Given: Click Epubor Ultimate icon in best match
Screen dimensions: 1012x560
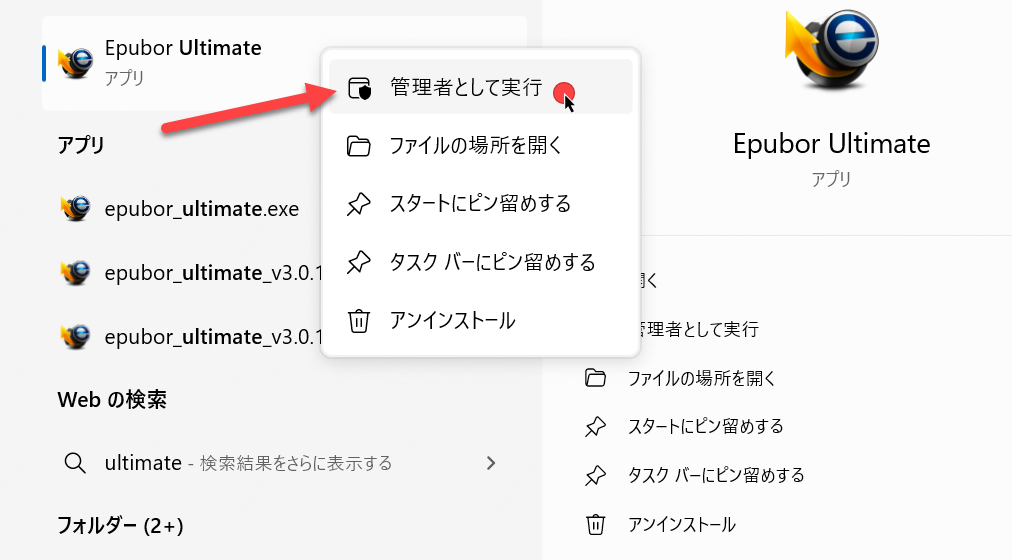Looking at the screenshot, I should [76, 63].
